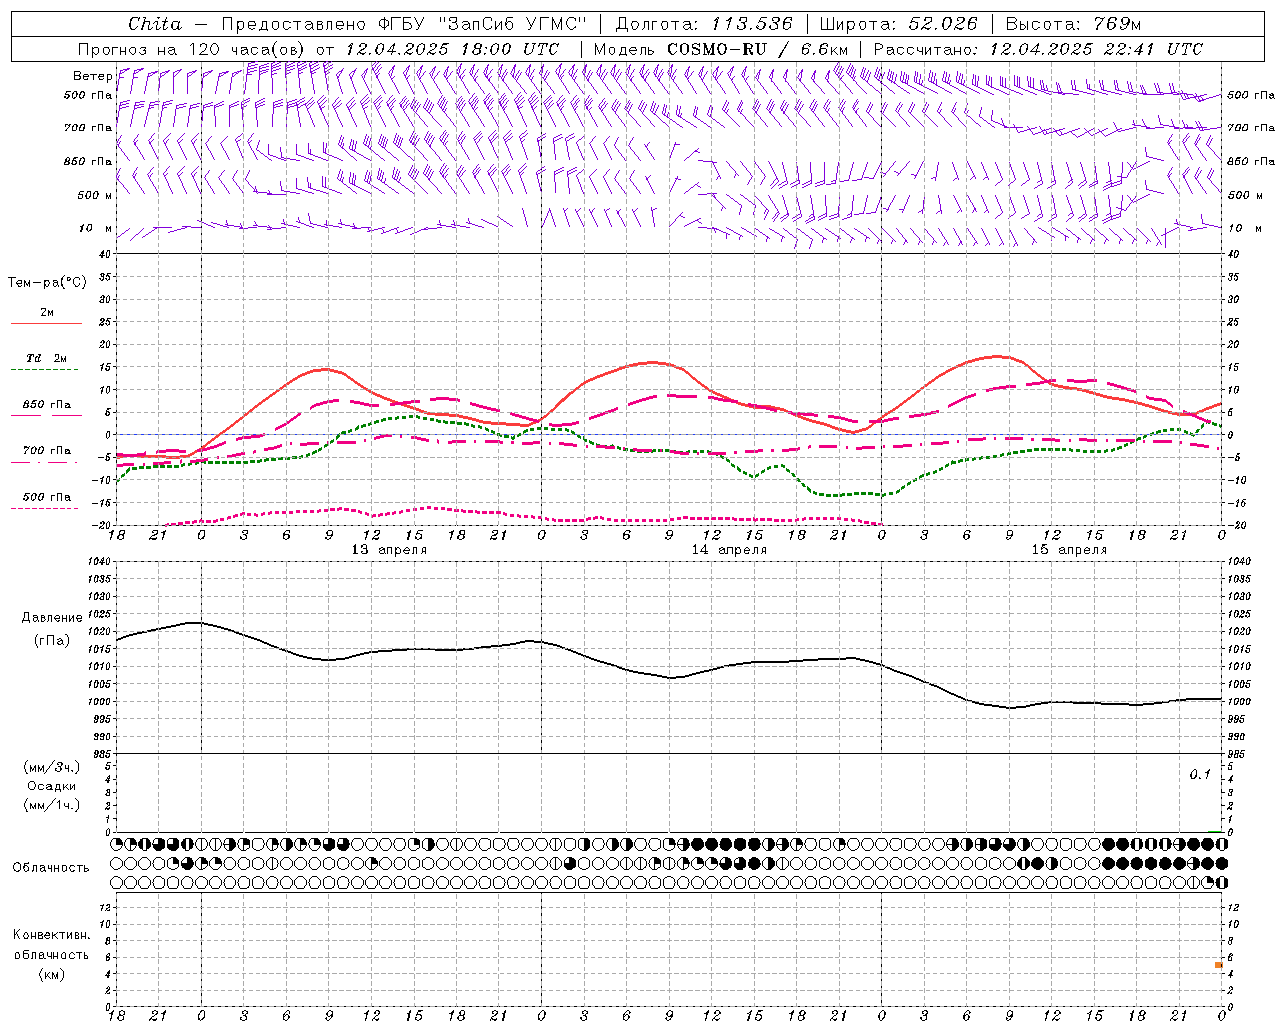Click the "Td 2м" dew point legend entry
Image resolution: width=1280 pixels, height=1024 pixels.
pos(47,358)
